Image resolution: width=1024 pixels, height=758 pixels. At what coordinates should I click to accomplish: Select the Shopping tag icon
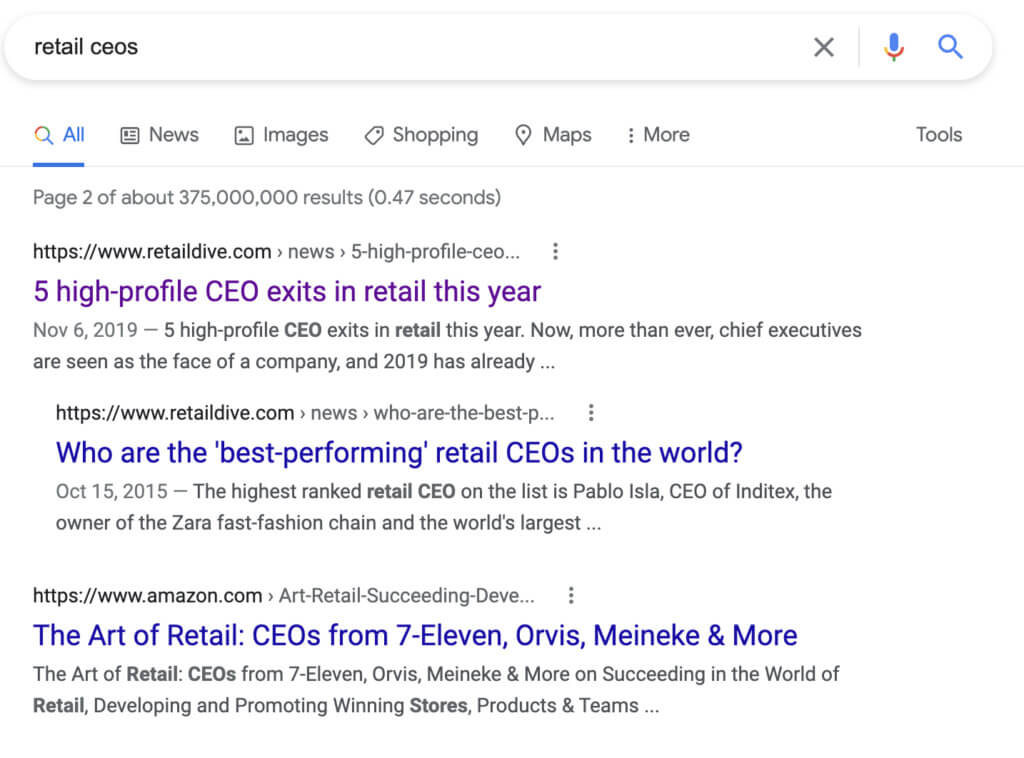click(x=374, y=134)
